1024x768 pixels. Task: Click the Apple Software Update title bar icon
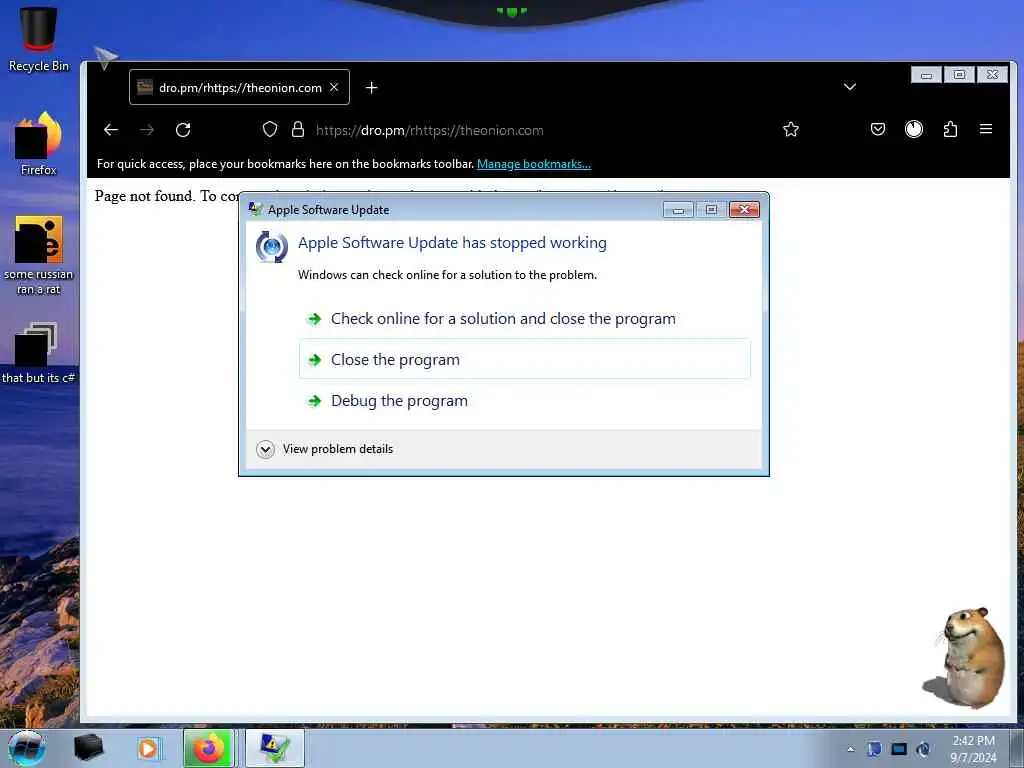255,210
